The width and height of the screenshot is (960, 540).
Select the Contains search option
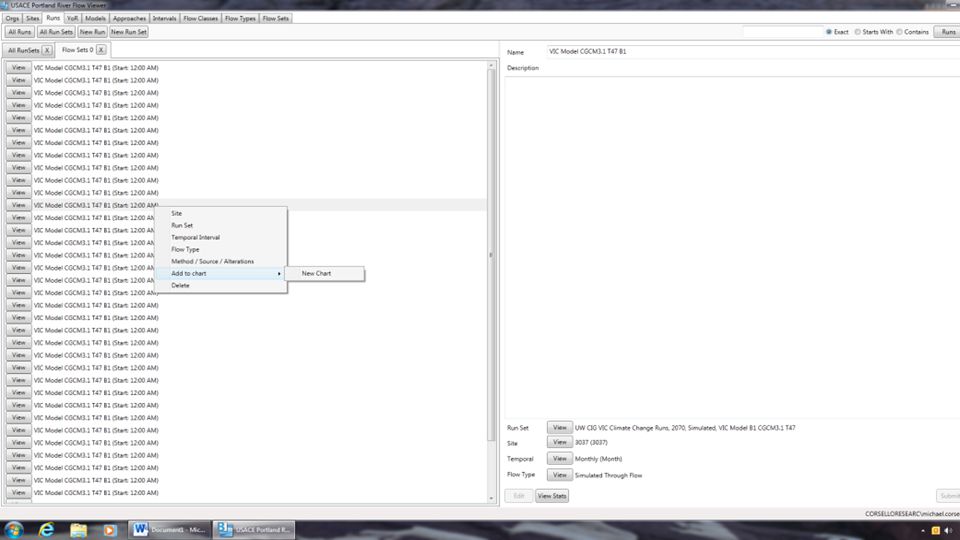(899, 32)
